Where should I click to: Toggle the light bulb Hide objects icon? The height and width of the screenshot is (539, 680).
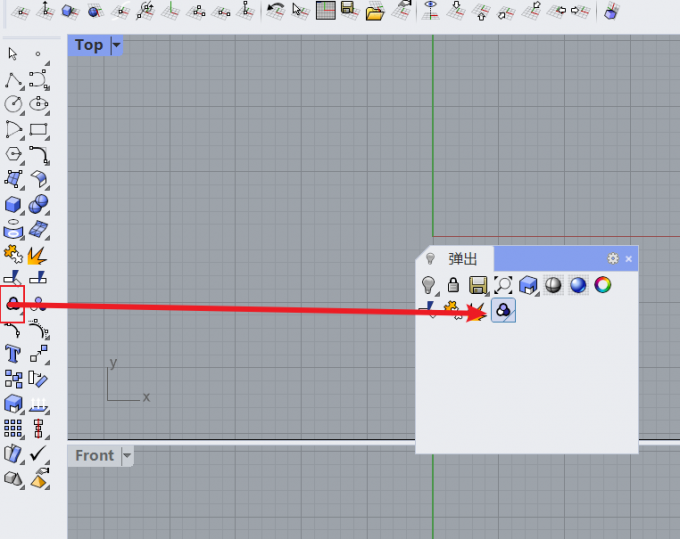tap(429, 285)
